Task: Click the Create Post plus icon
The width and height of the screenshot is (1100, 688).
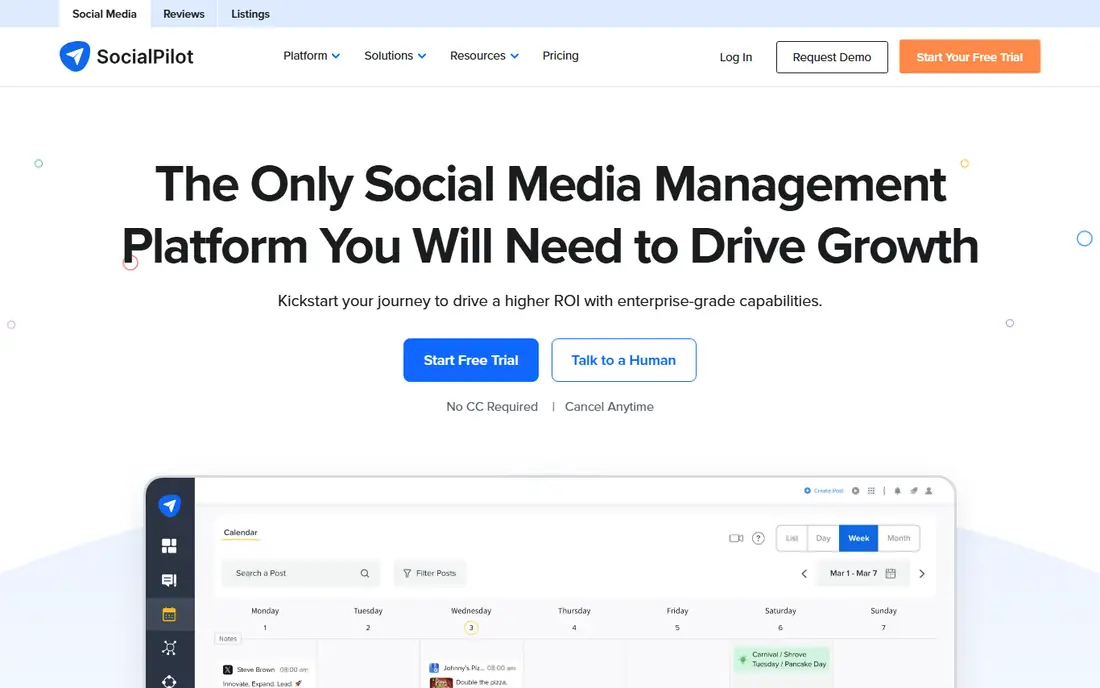Action: pos(807,491)
